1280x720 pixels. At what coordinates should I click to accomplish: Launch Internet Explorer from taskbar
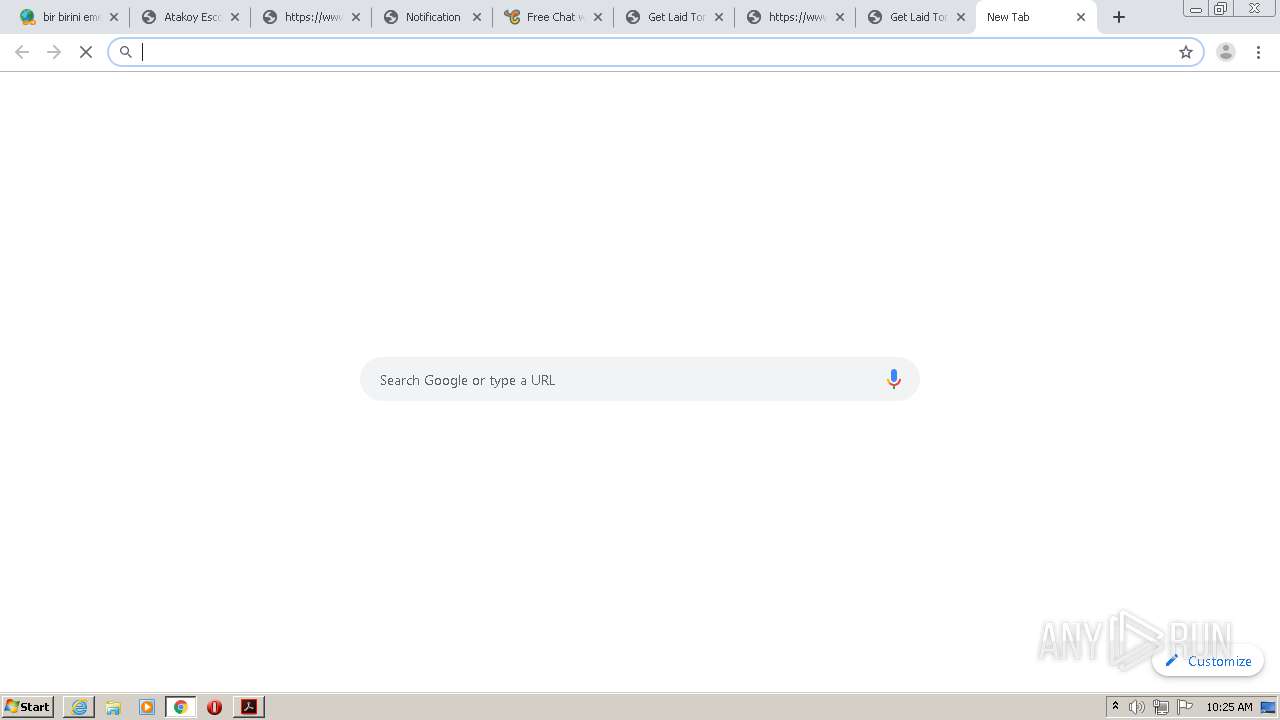[x=79, y=707]
